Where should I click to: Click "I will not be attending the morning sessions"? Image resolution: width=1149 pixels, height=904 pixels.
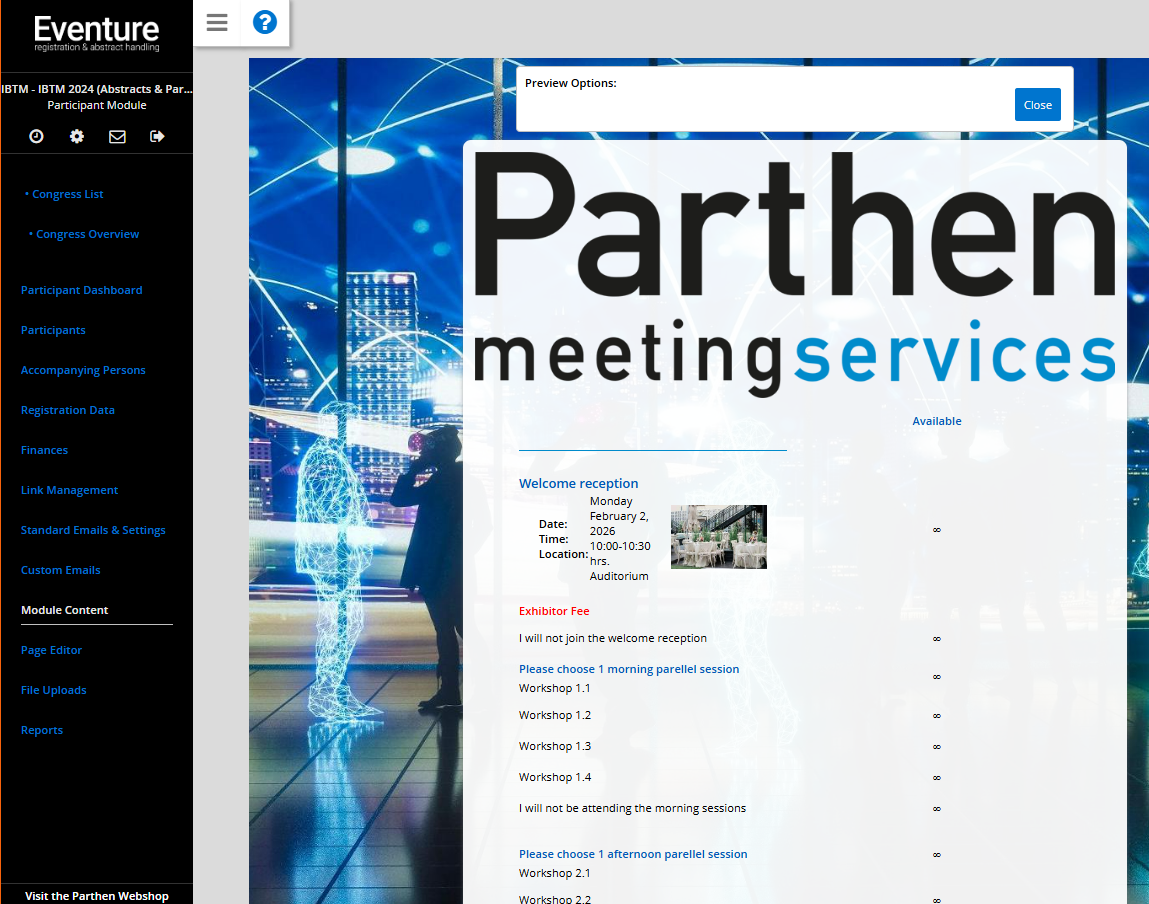click(632, 808)
